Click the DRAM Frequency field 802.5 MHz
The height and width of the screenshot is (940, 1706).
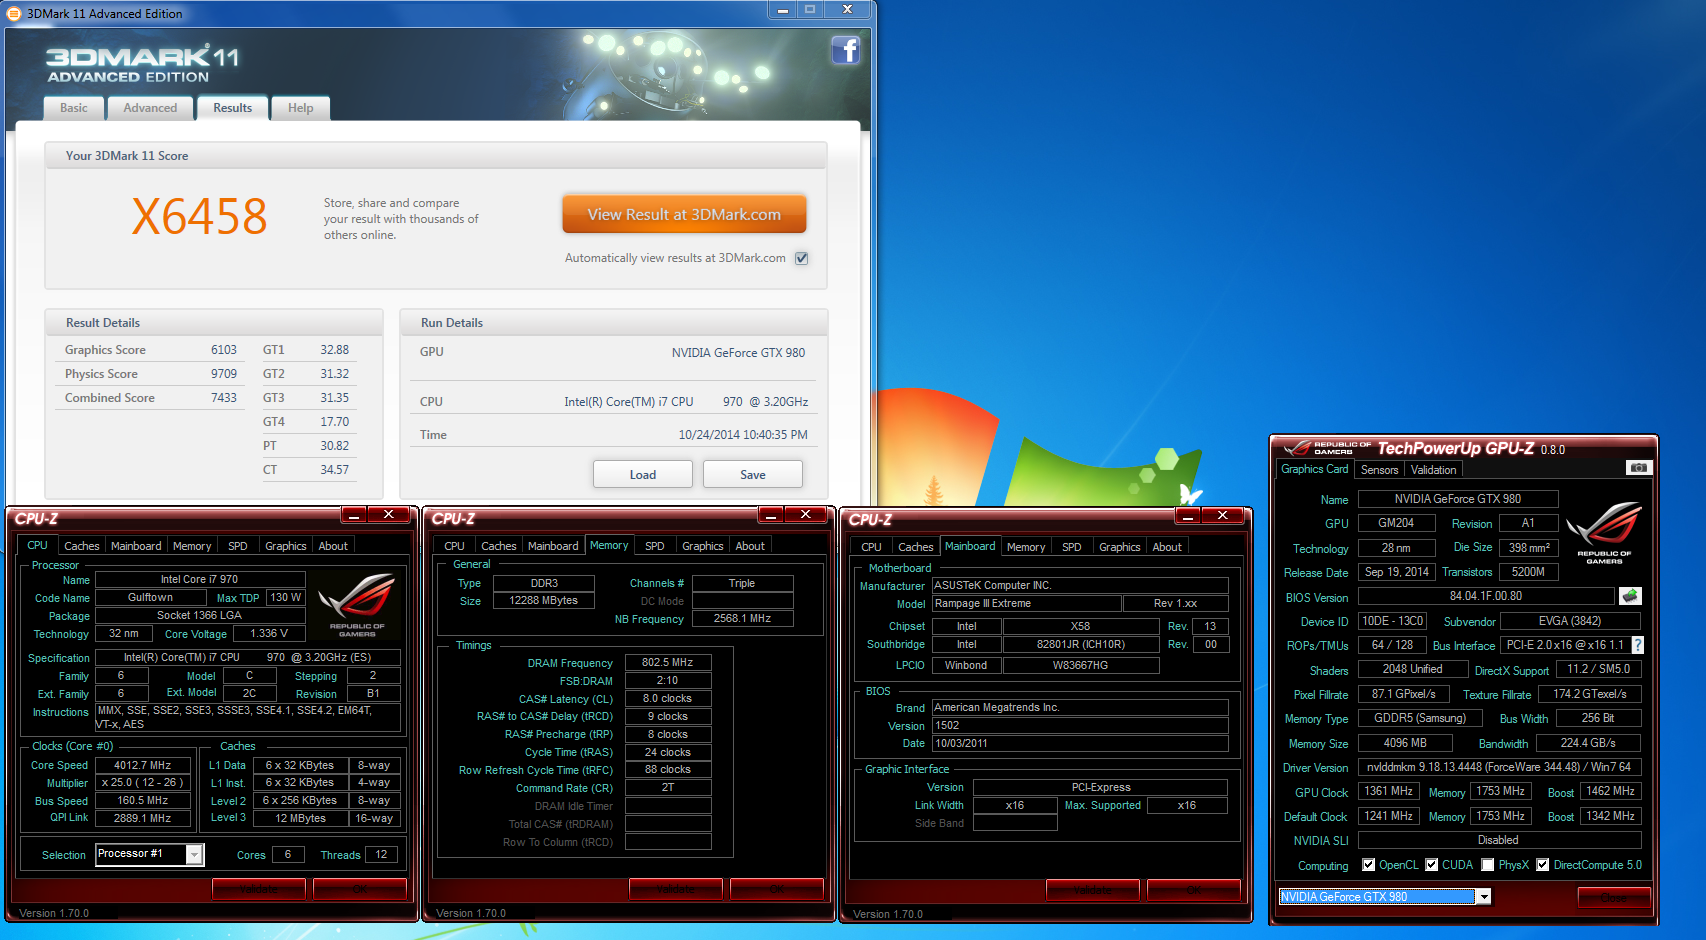tap(668, 662)
